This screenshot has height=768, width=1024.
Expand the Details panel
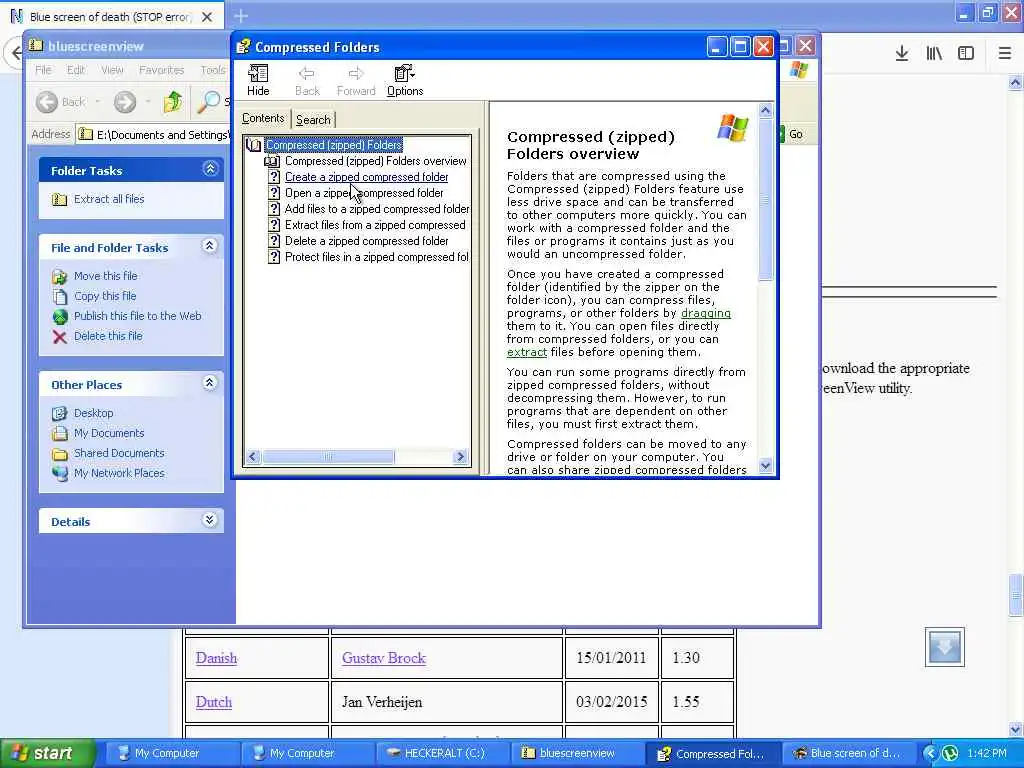210,520
